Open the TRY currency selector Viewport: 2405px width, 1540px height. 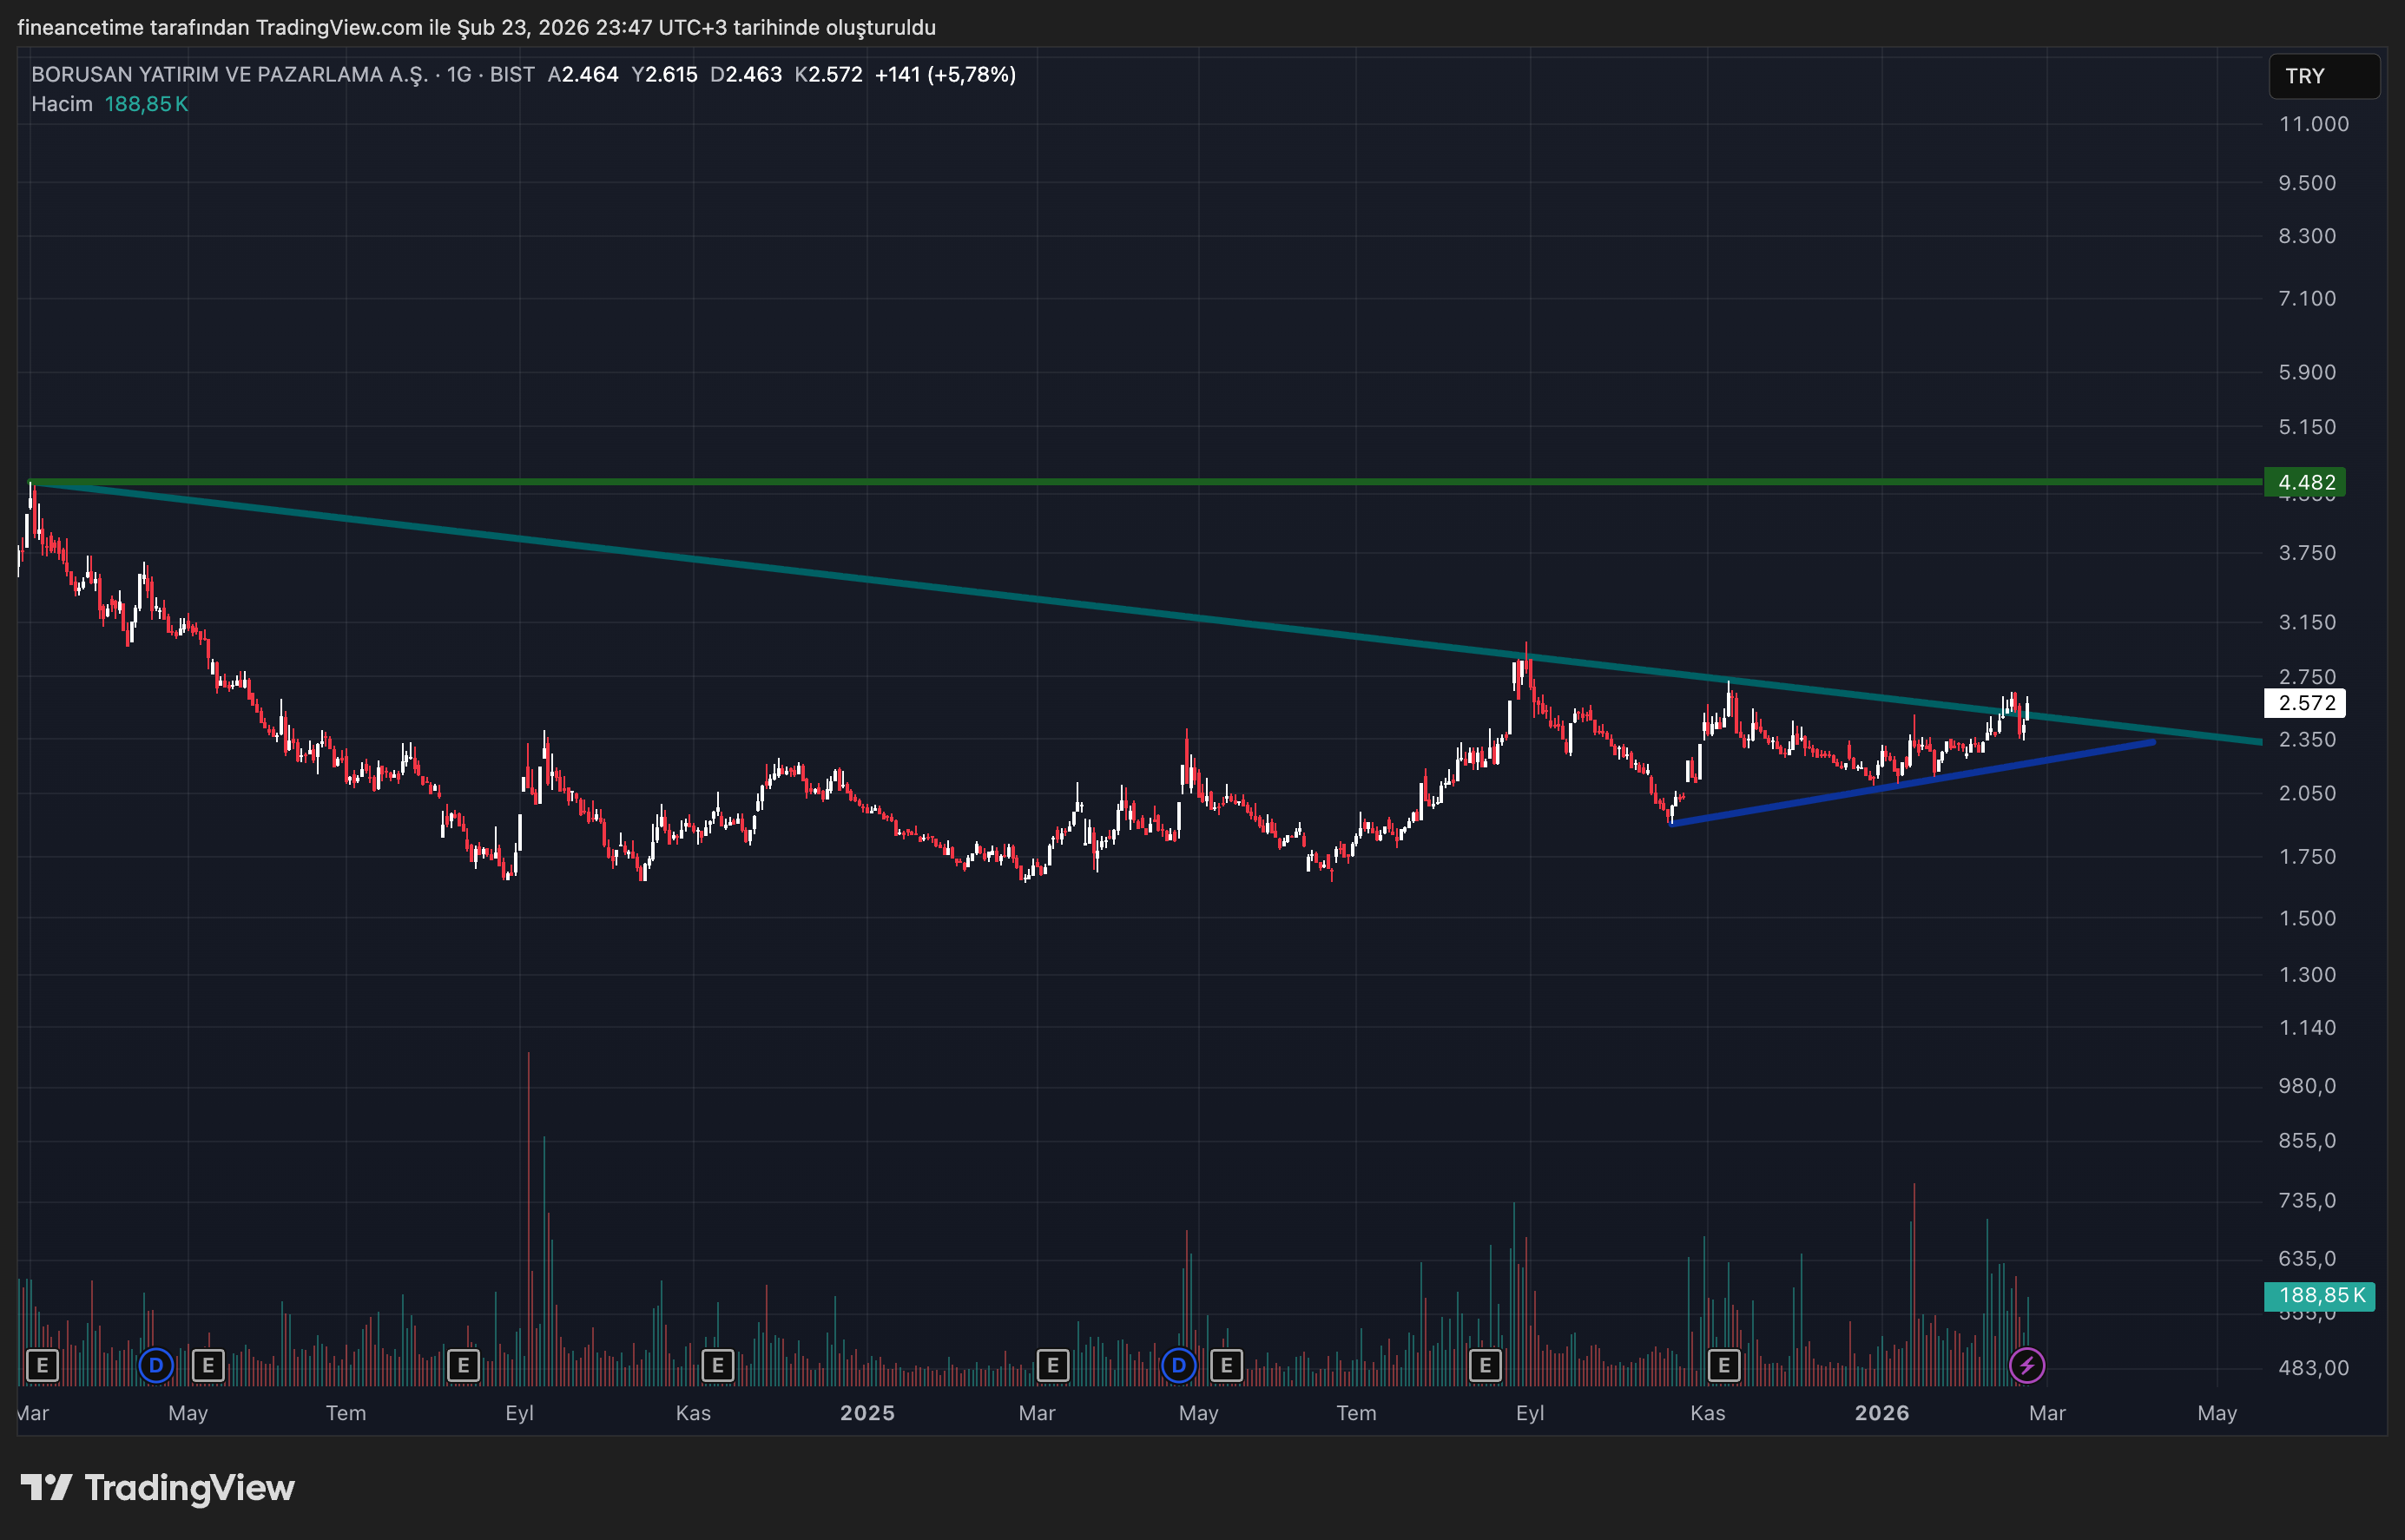(2323, 76)
